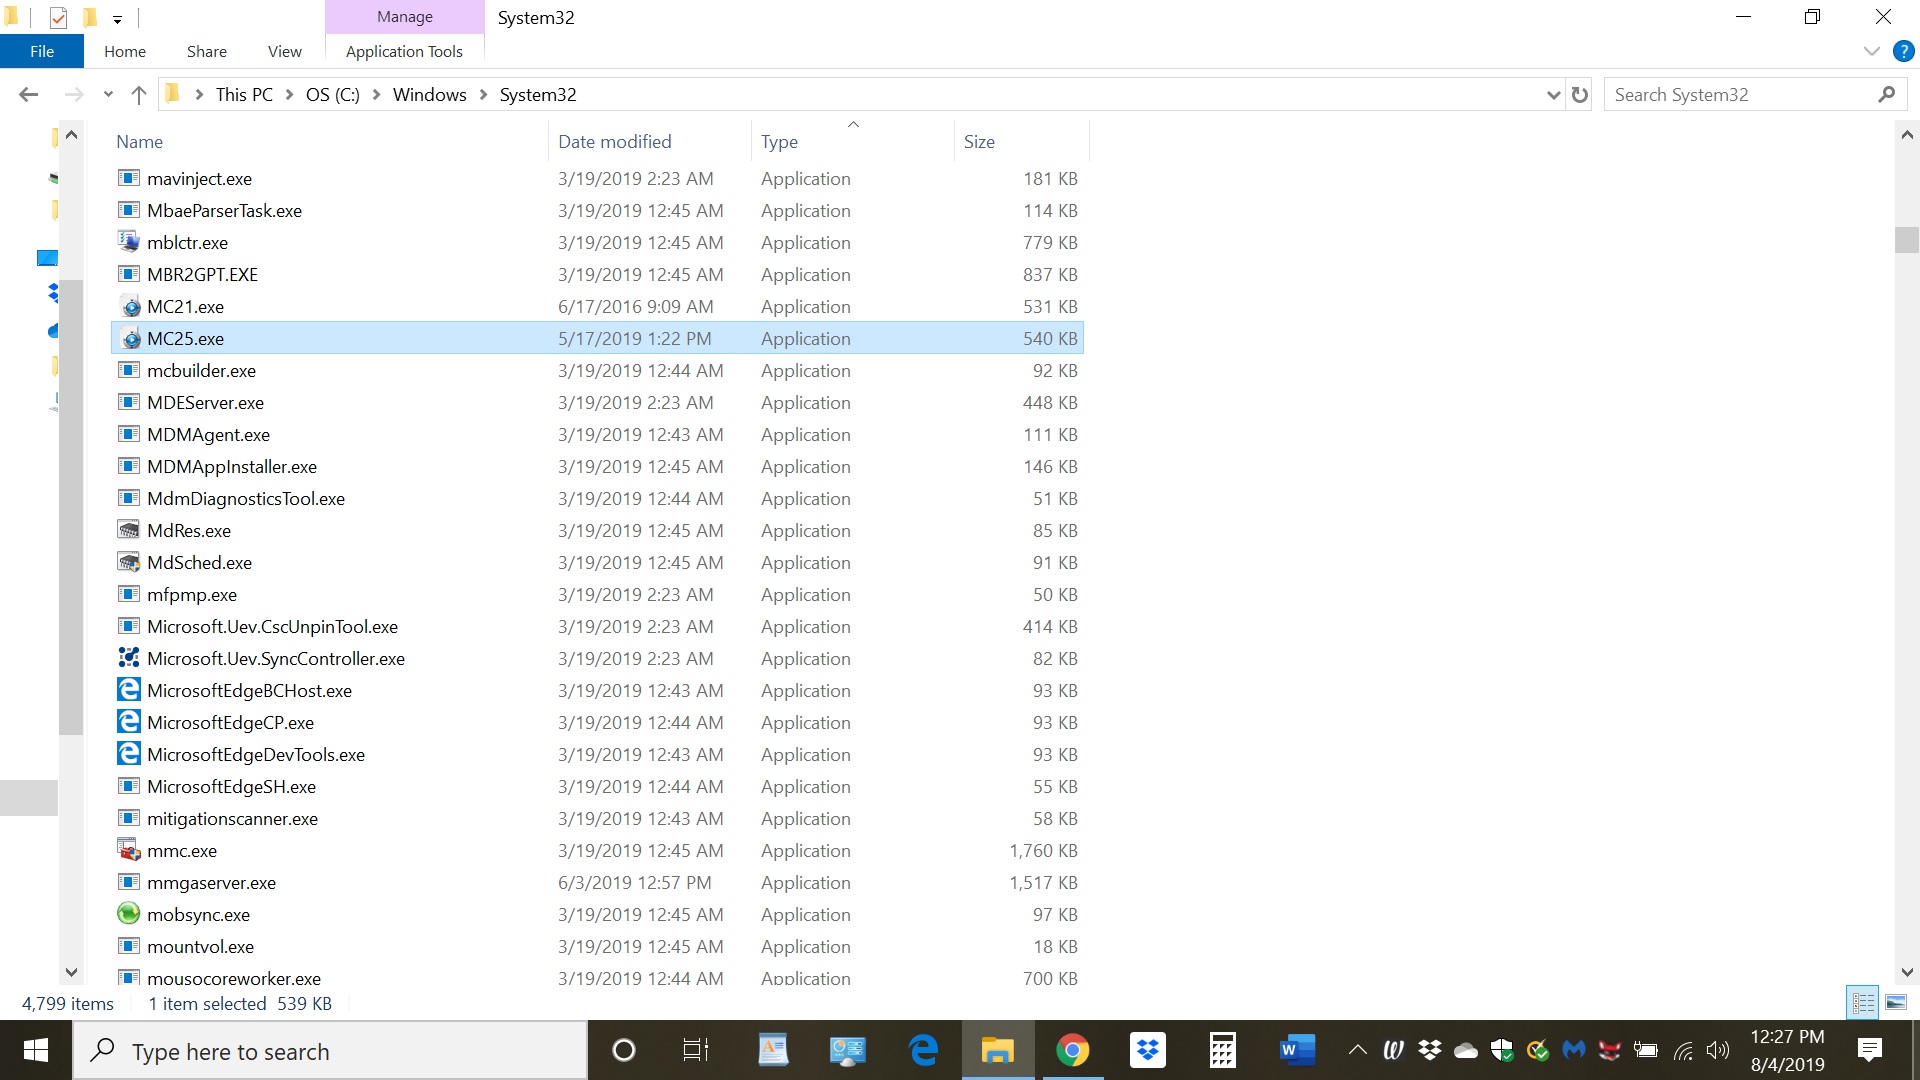Open the Windows Start menu
Screen dimensions: 1920x1080
[x=36, y=1050]
